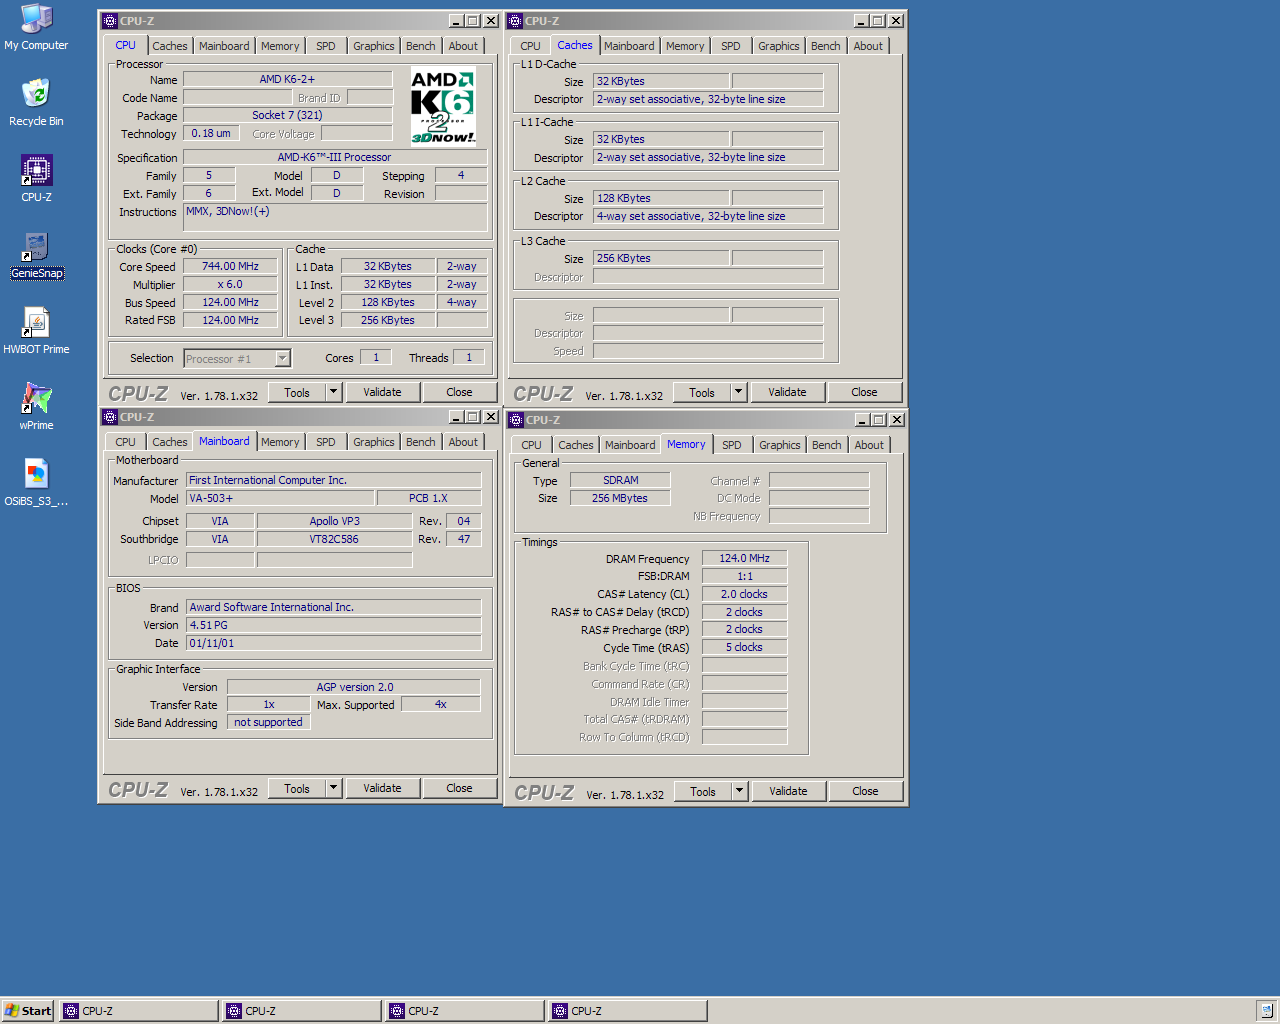Click motherboard Model field VA-503+
Screen dimensions: 1280x1024
(x=280, y=498)
